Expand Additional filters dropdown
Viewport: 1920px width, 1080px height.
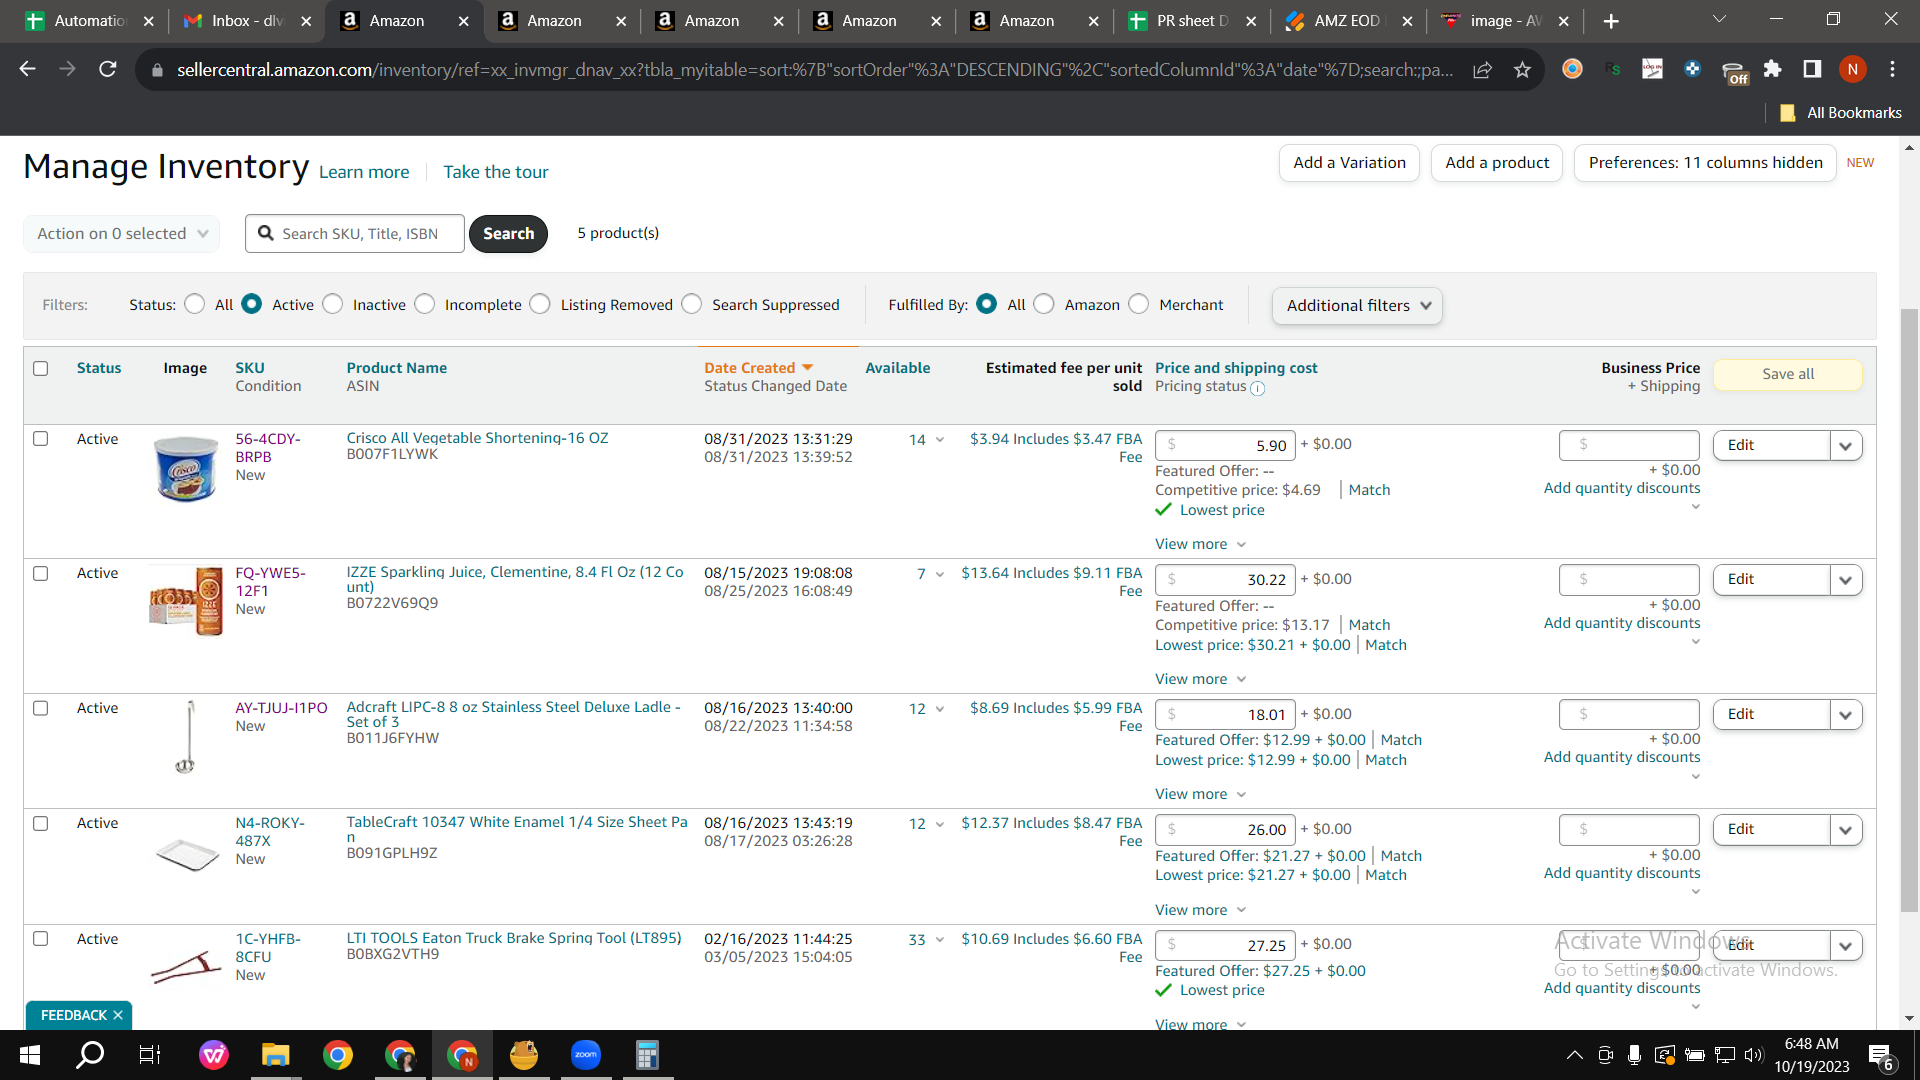tap(1357, 305)
